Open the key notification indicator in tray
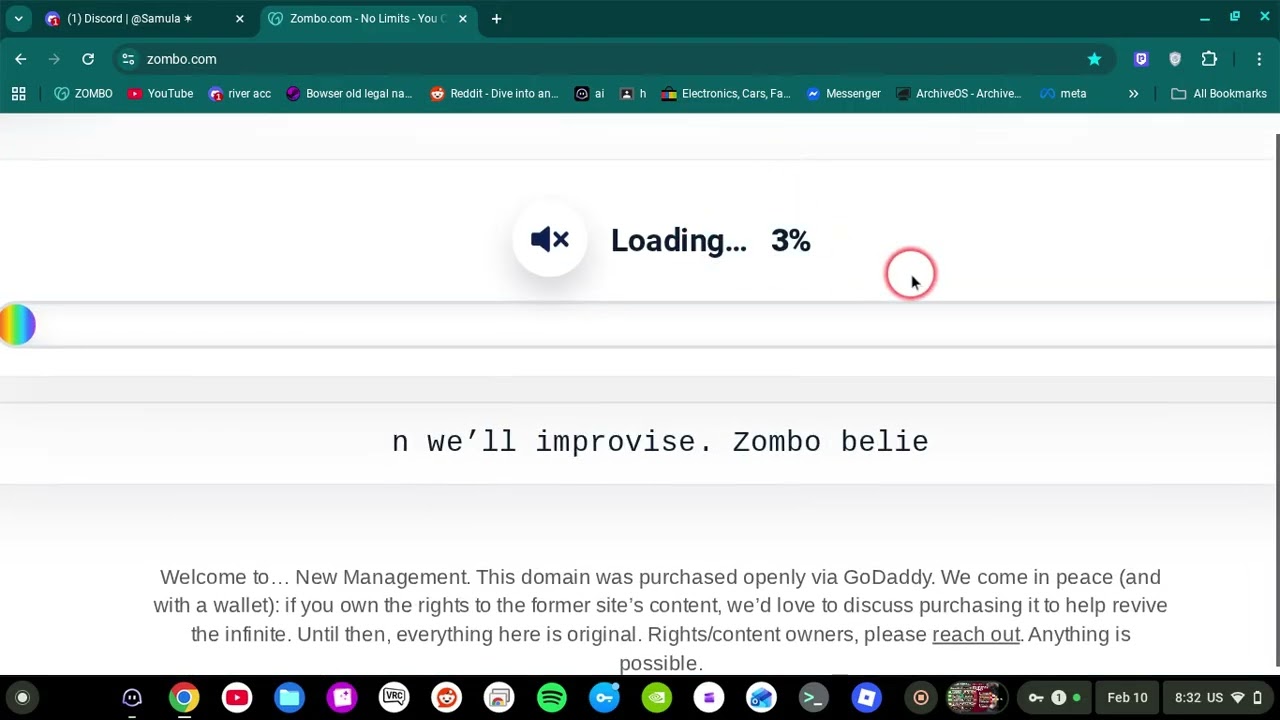The height and width of the screenshot is (720, 1280). [1055, 698]
